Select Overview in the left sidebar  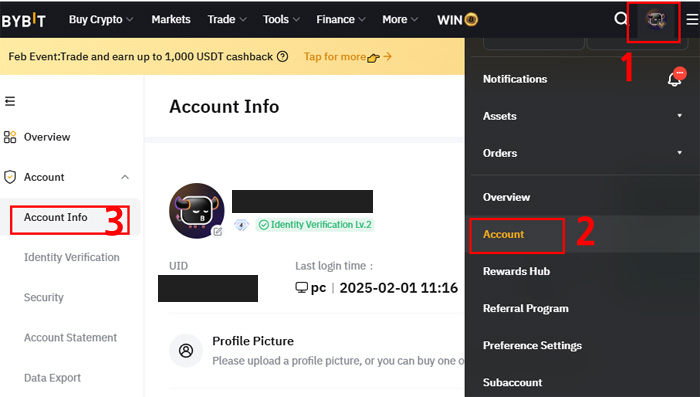pos(47,137)
